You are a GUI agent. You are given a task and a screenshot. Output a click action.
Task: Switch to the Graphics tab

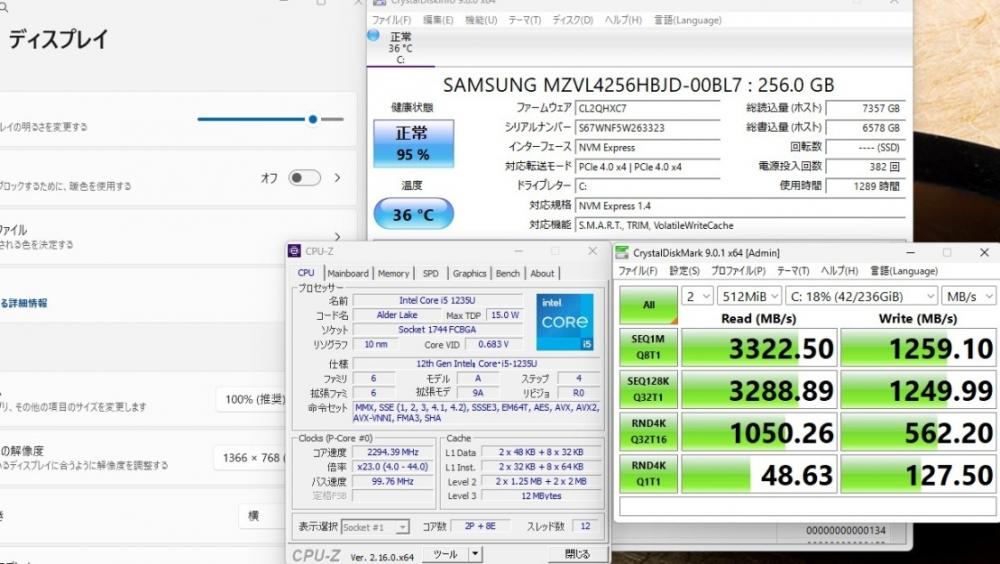tap(469, 273)
